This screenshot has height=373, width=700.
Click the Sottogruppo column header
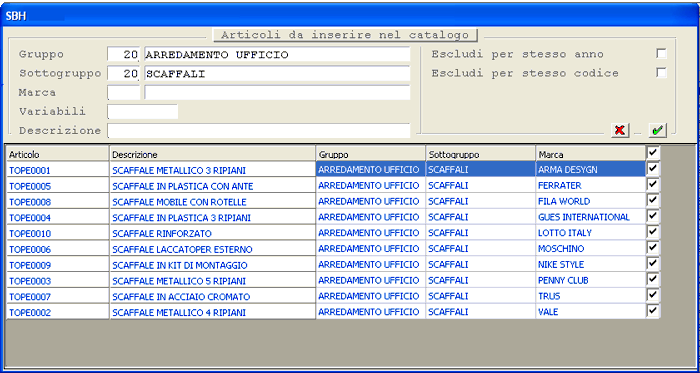click(480, 154)
